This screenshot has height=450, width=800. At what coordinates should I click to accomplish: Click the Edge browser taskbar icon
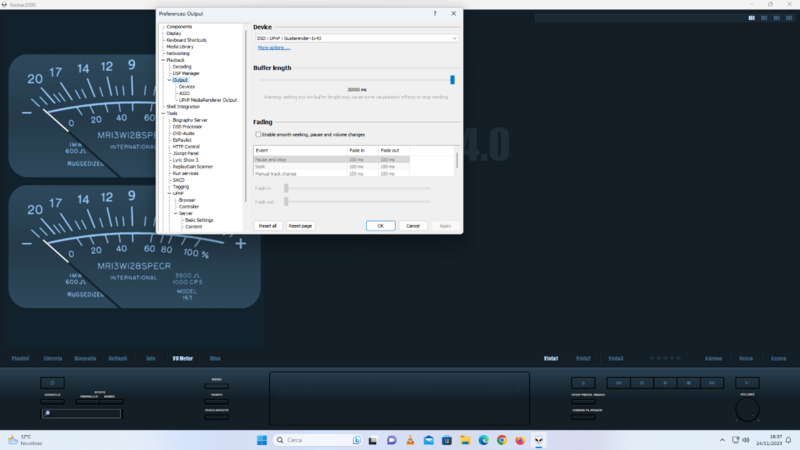484,440
